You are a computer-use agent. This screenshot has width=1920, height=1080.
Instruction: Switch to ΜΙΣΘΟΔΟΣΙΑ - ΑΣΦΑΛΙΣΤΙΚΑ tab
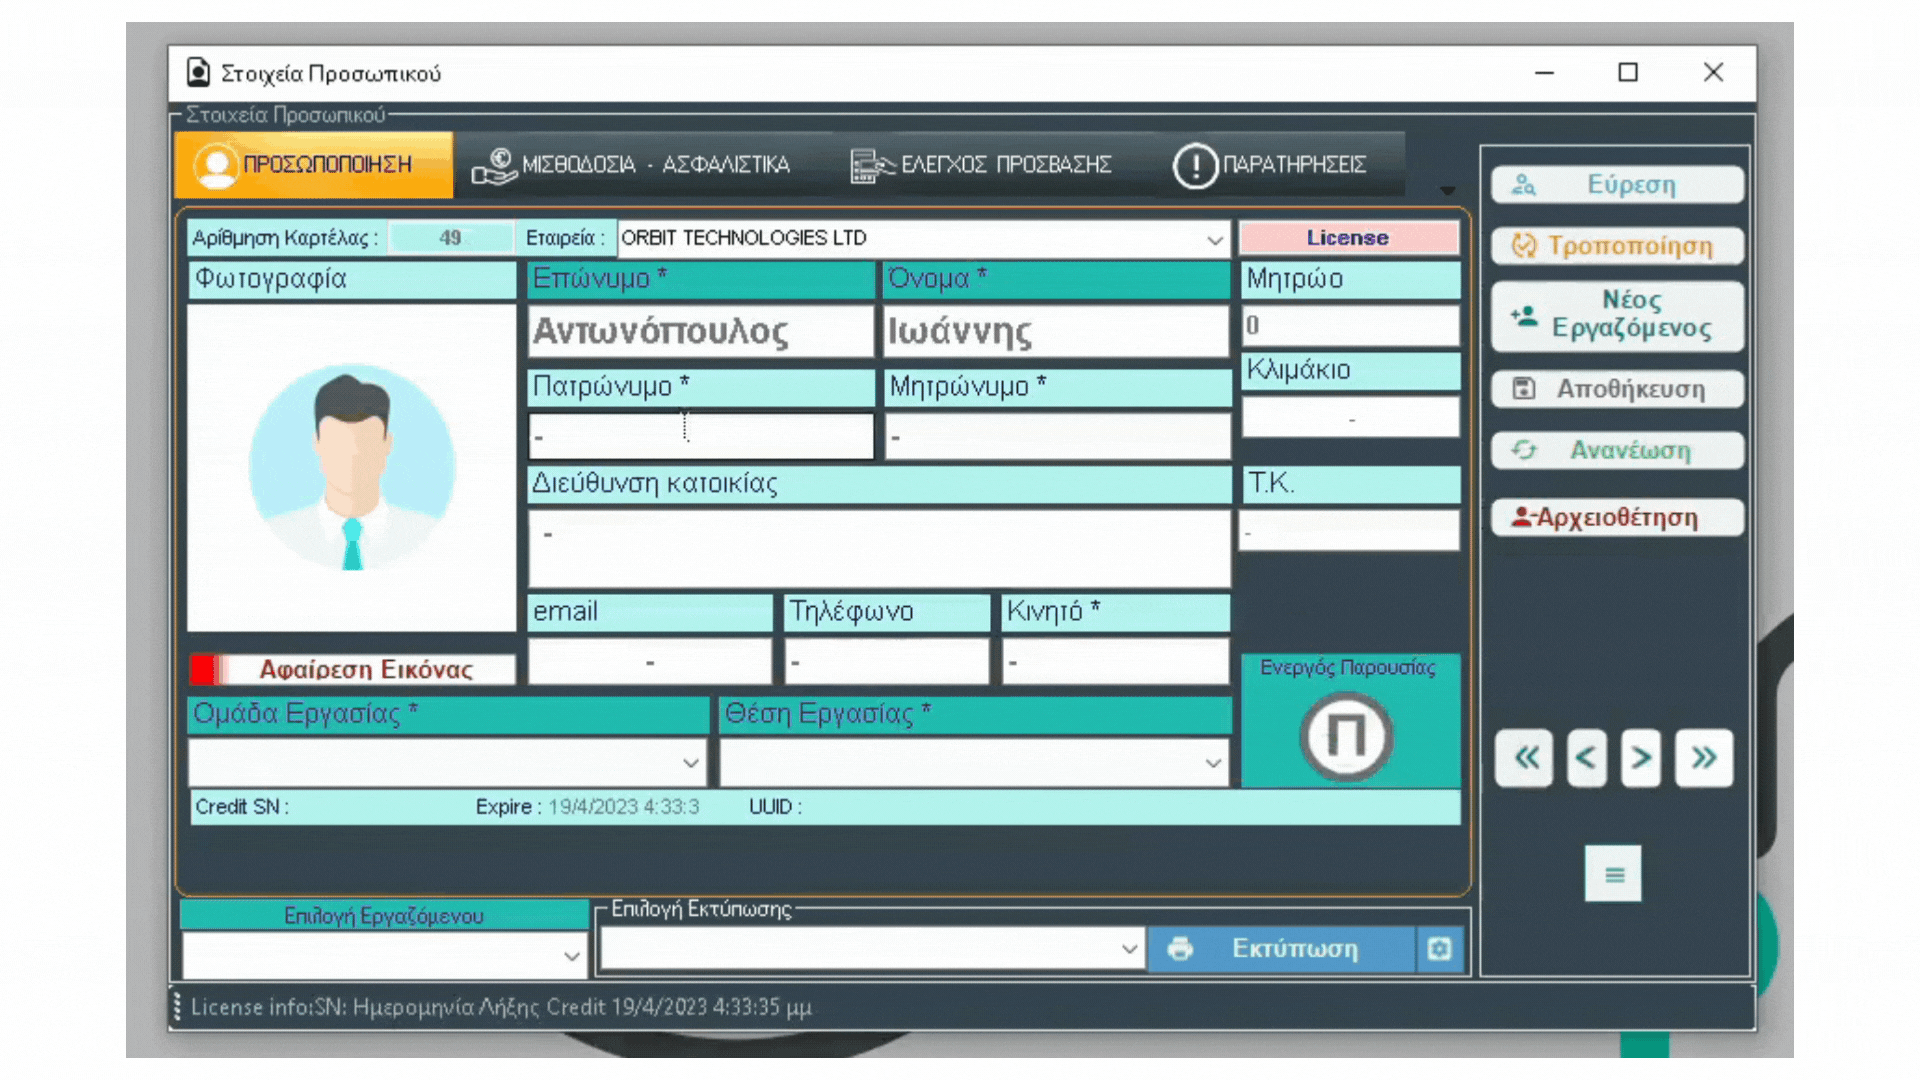[x=640, y=165]
